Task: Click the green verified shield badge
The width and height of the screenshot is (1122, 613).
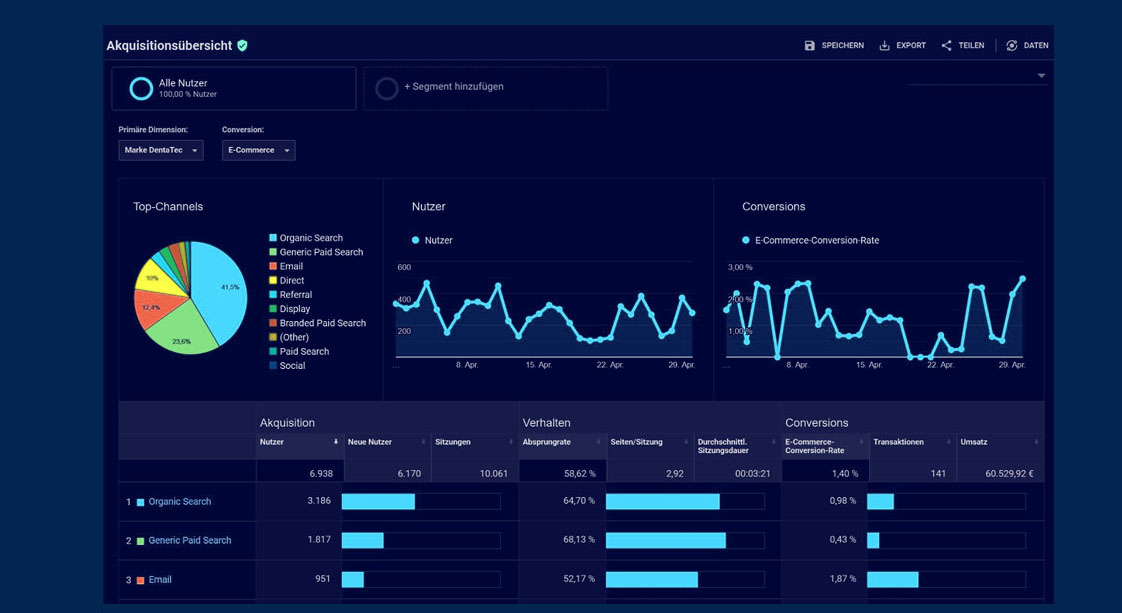Action: click(x=242, y=46)
